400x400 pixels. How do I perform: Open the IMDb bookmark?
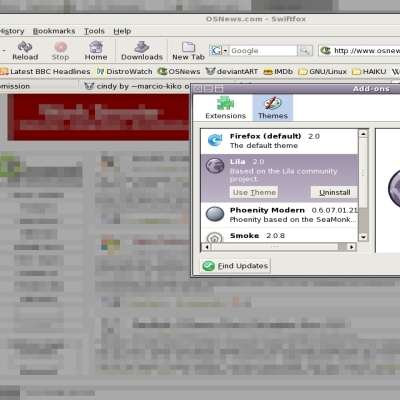tap(278, 72)
